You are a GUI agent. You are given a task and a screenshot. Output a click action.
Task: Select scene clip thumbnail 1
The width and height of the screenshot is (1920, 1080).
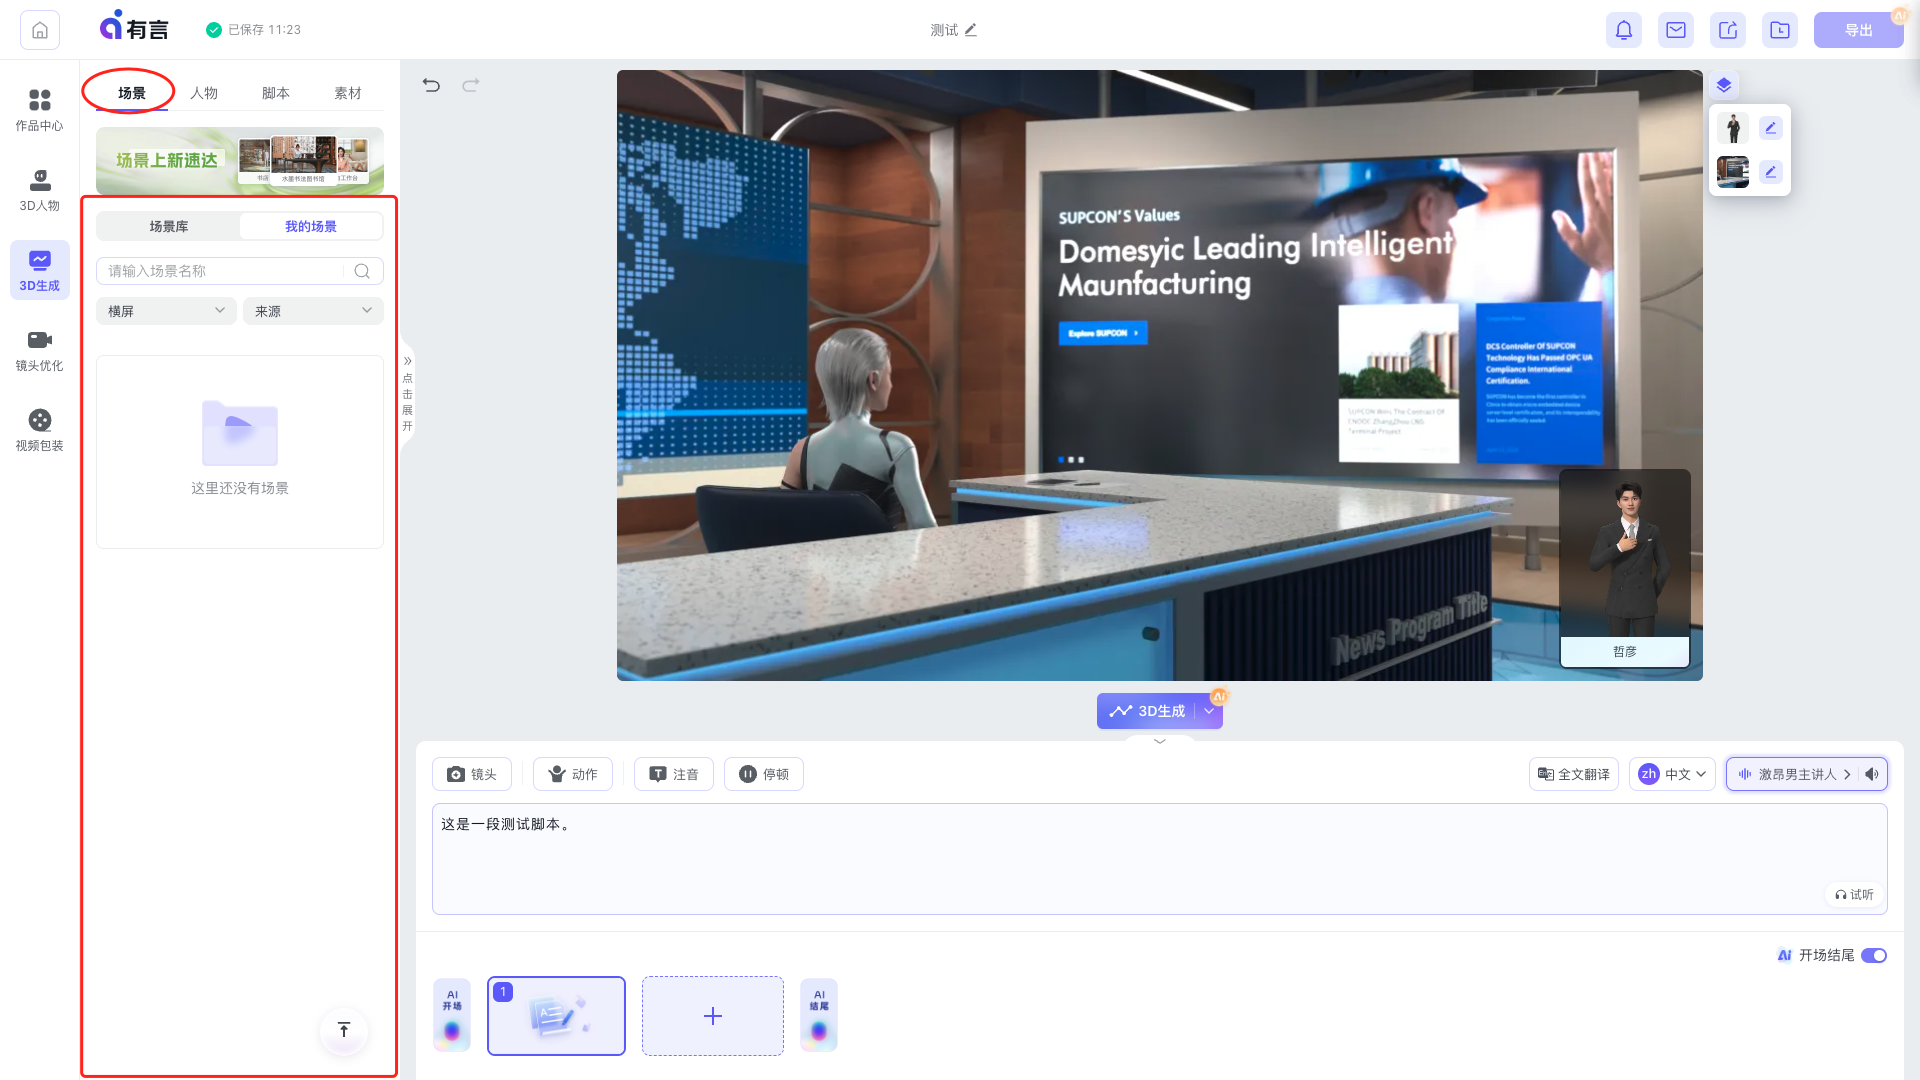(x=557, y=1016)
